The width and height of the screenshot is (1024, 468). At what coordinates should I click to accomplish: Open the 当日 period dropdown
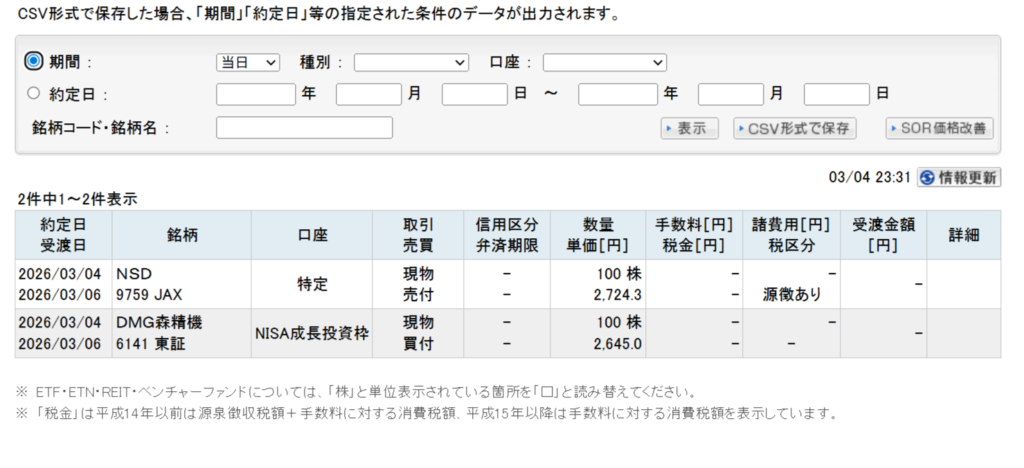pyautogui.click(x=248, y=62)
